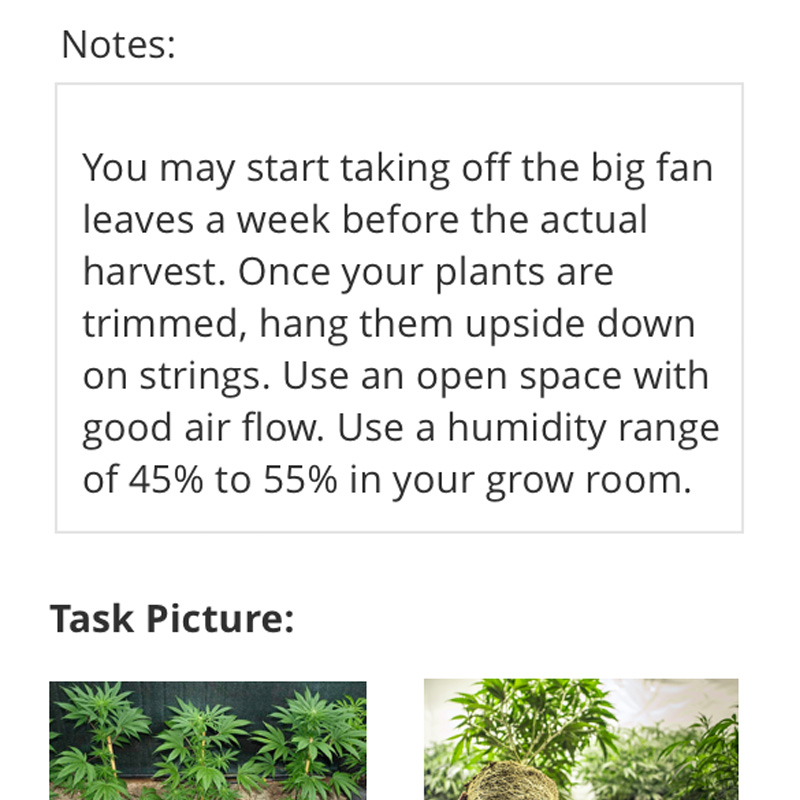Click the word 'humidity' in the notes
Screen dimensions: 800x800
[527, 428]
